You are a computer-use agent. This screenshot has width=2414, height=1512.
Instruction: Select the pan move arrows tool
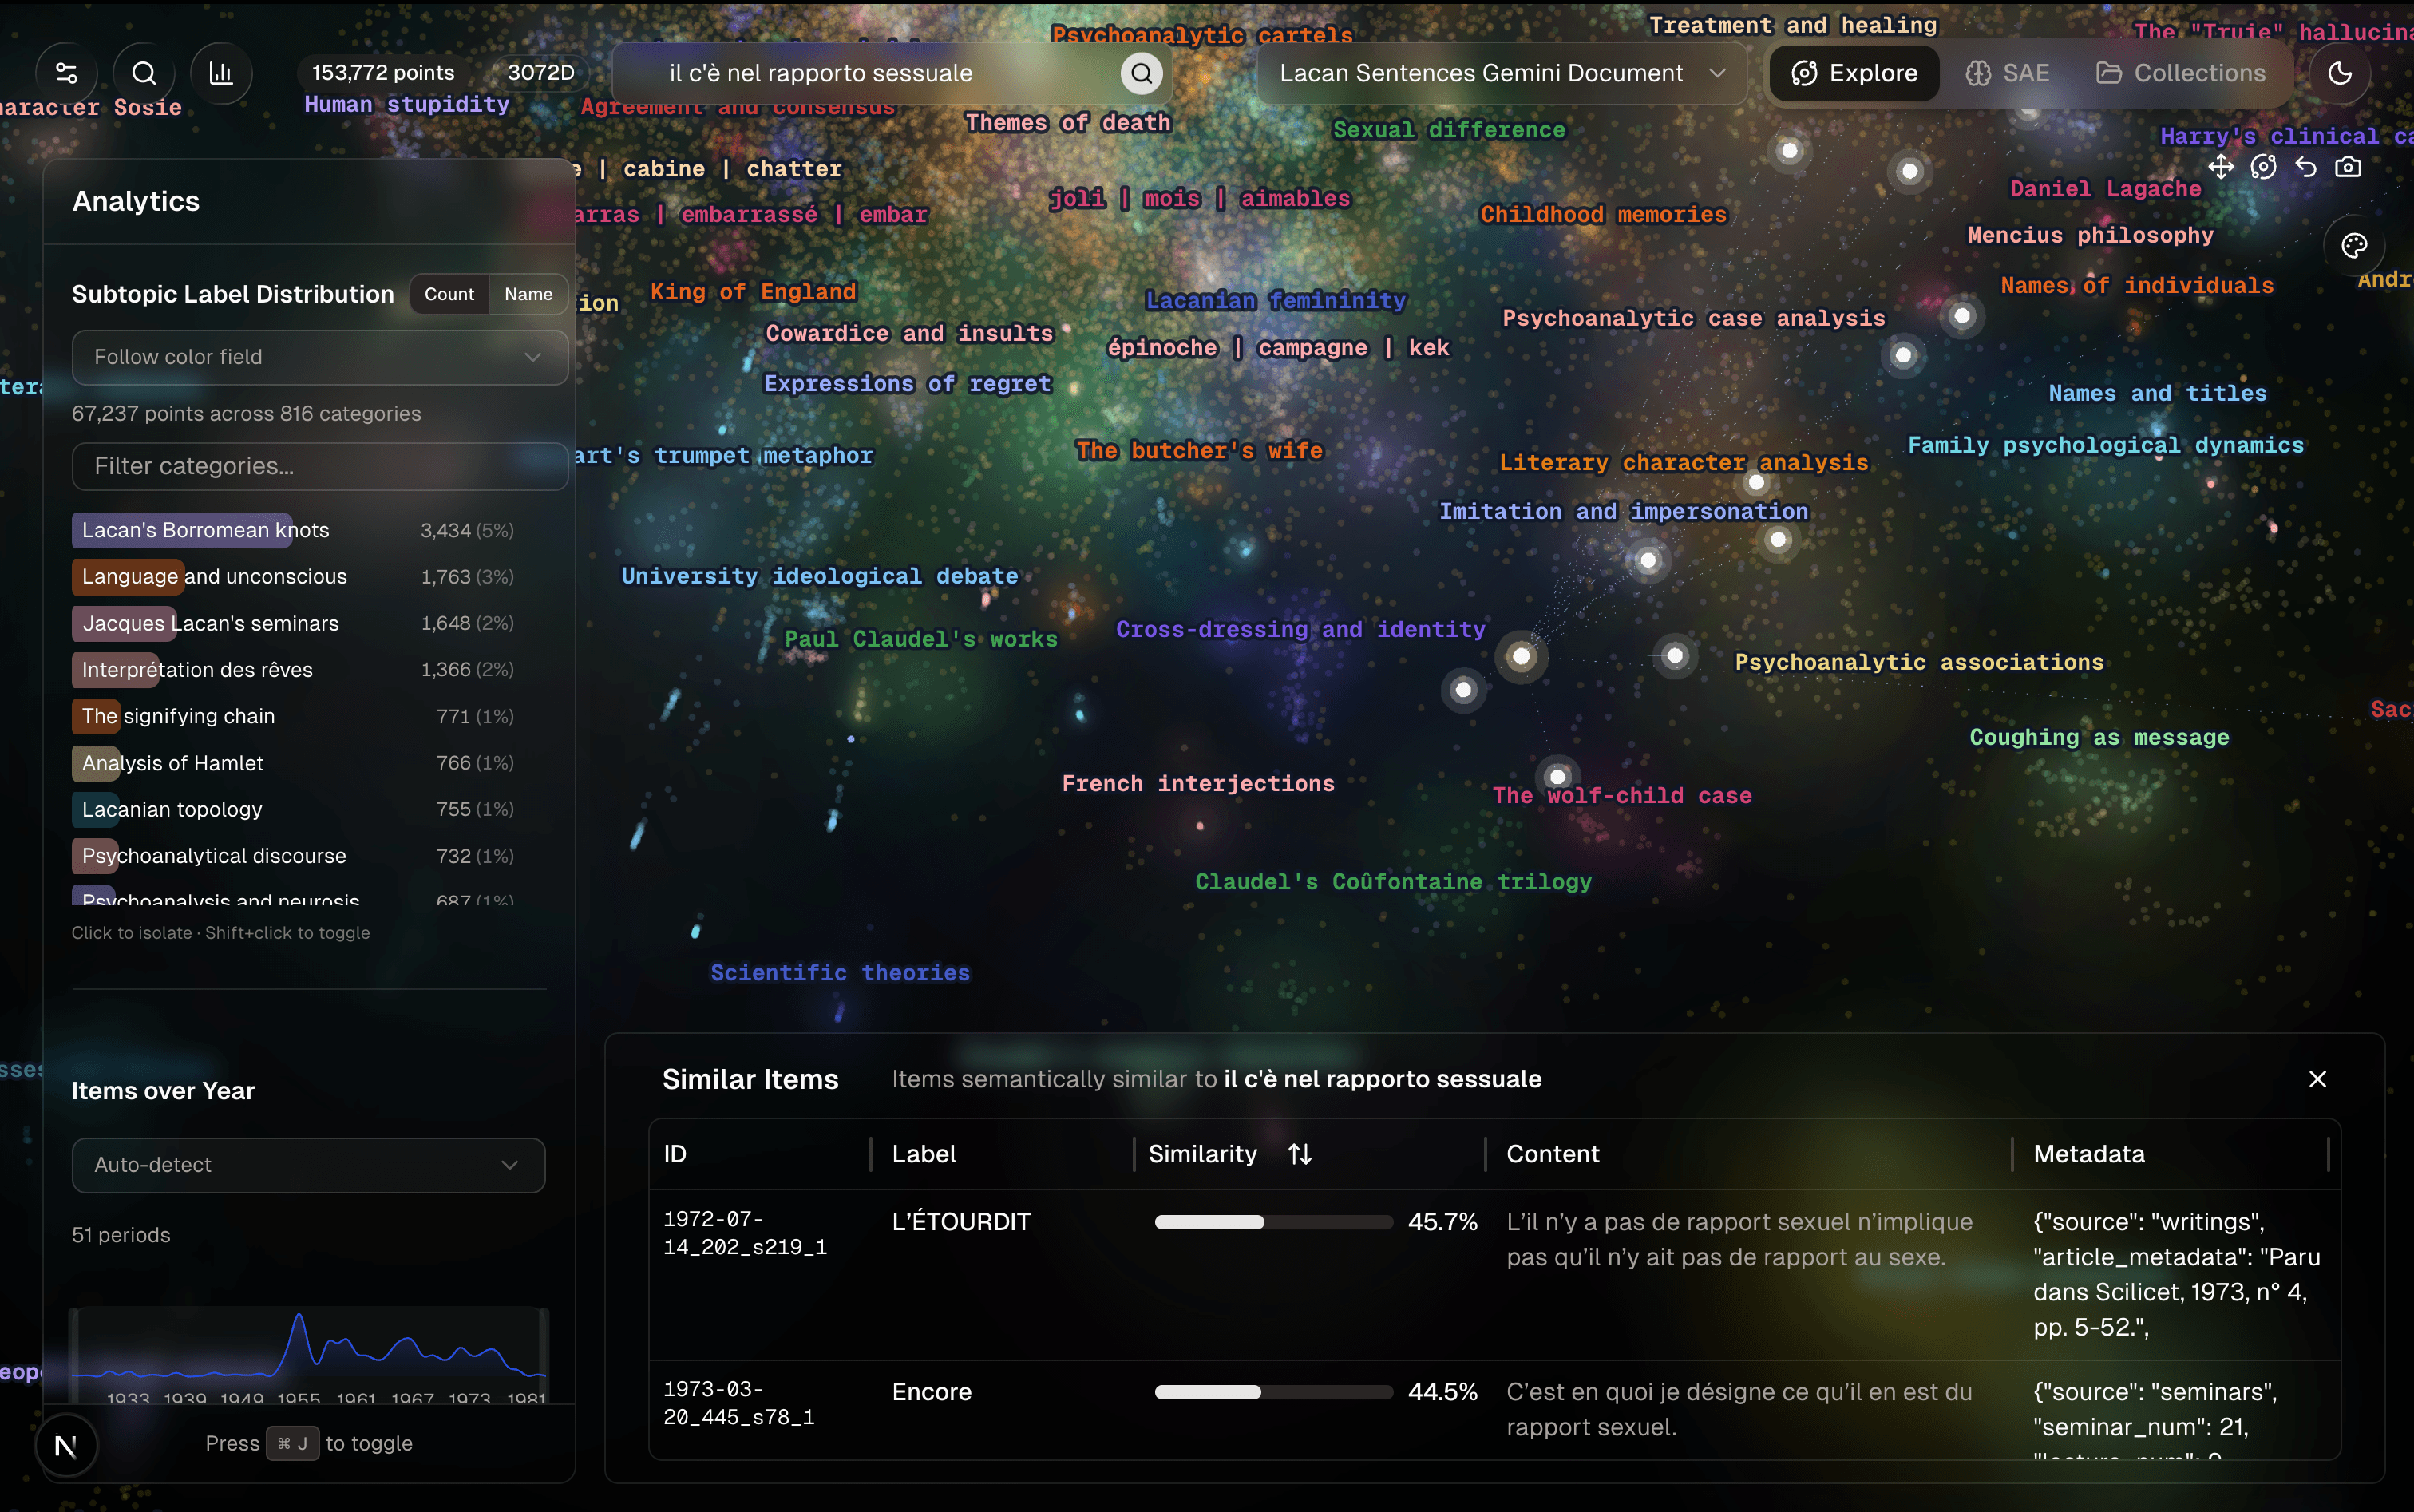[2221, 167]
